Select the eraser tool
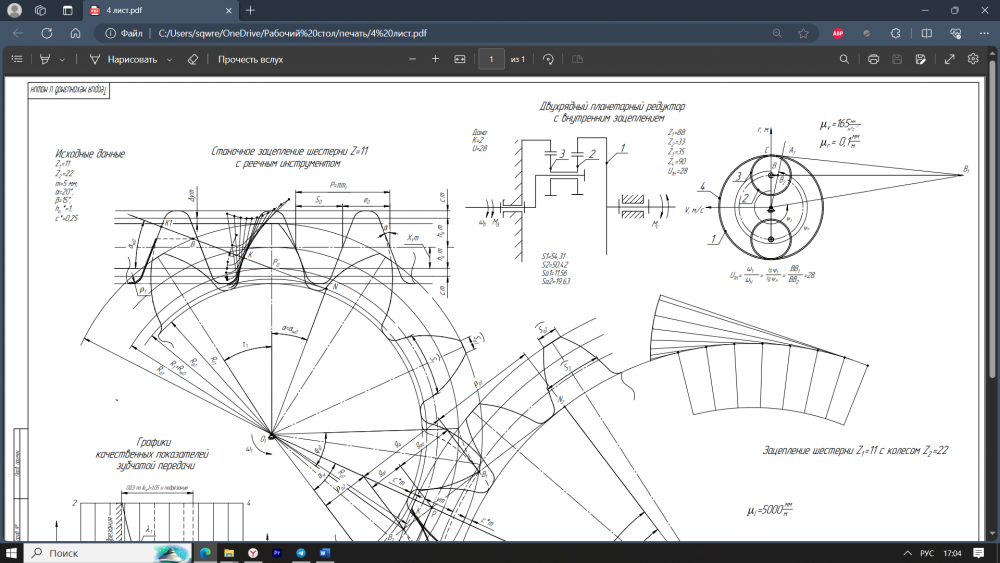Viewport: 1000px width, 563px height. tap(194, 59)
